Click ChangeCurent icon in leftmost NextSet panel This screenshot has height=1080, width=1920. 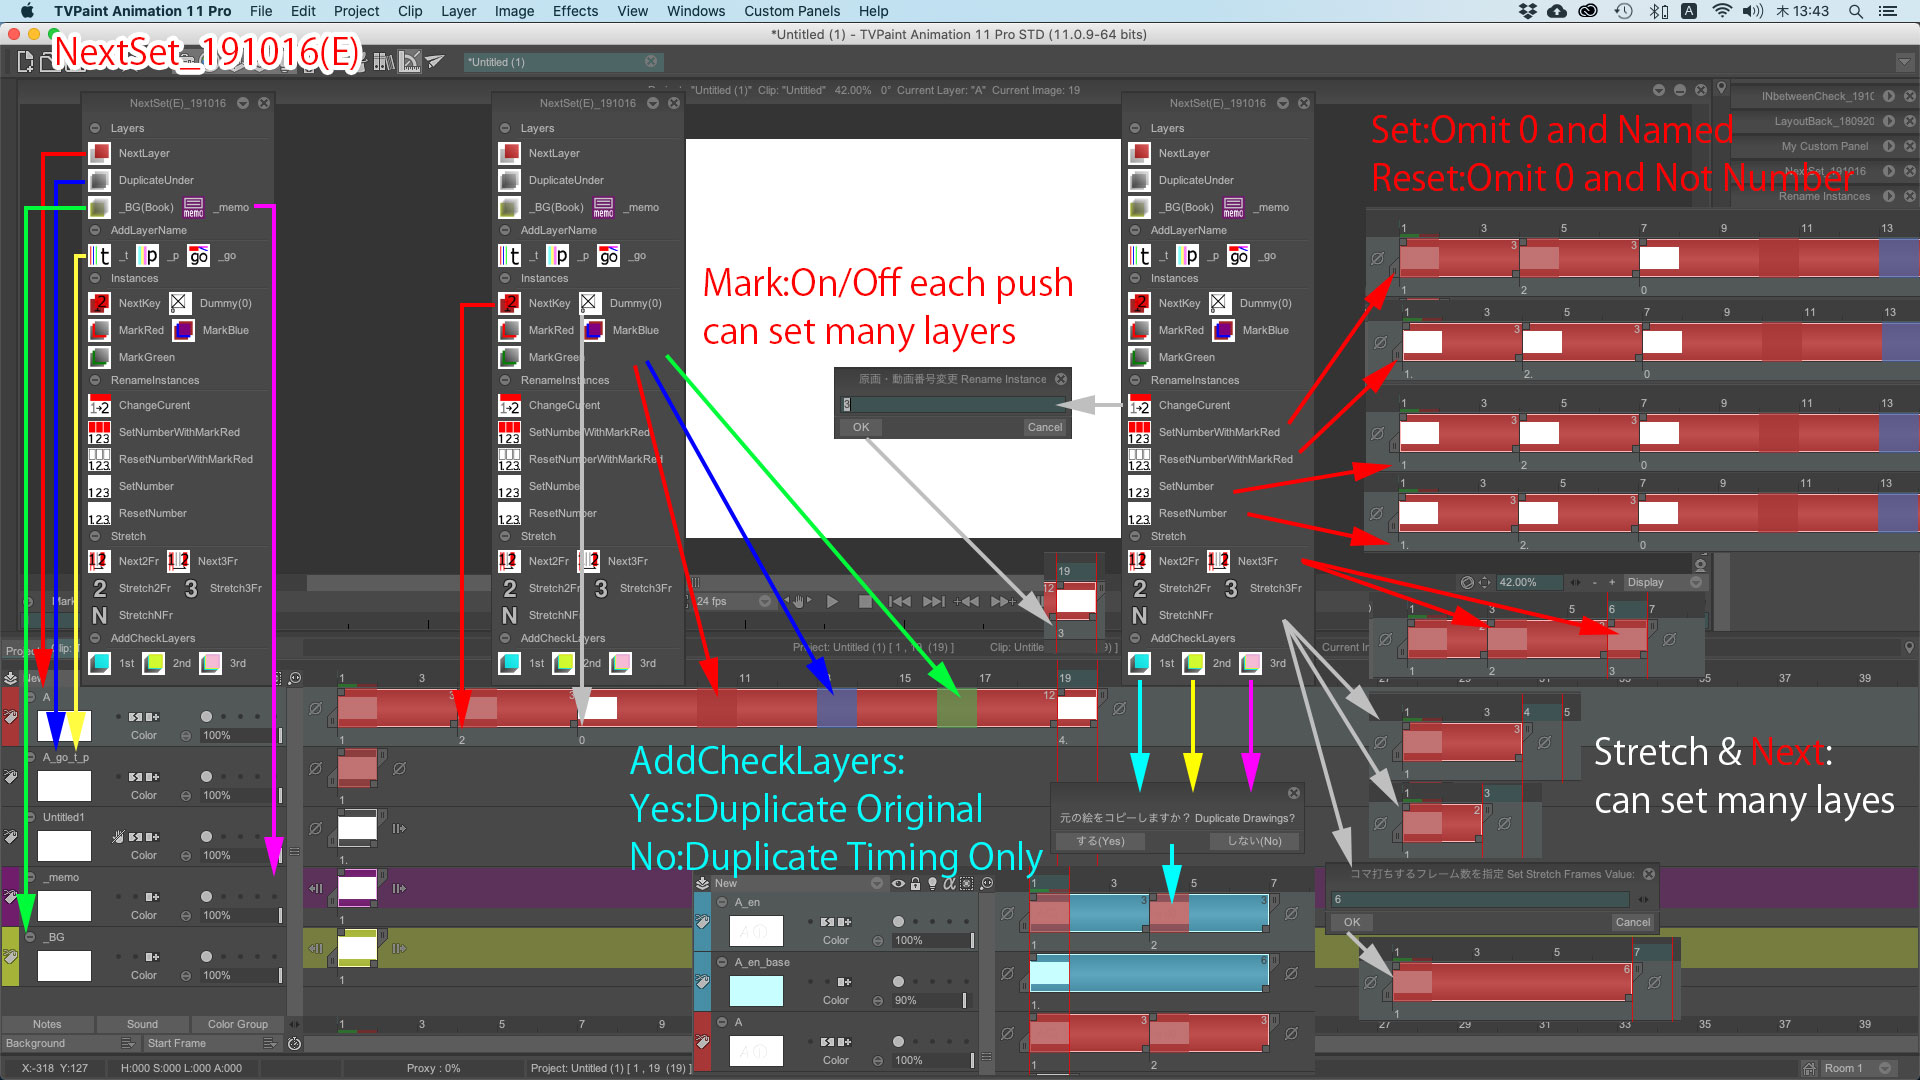[x=99, y=405]
